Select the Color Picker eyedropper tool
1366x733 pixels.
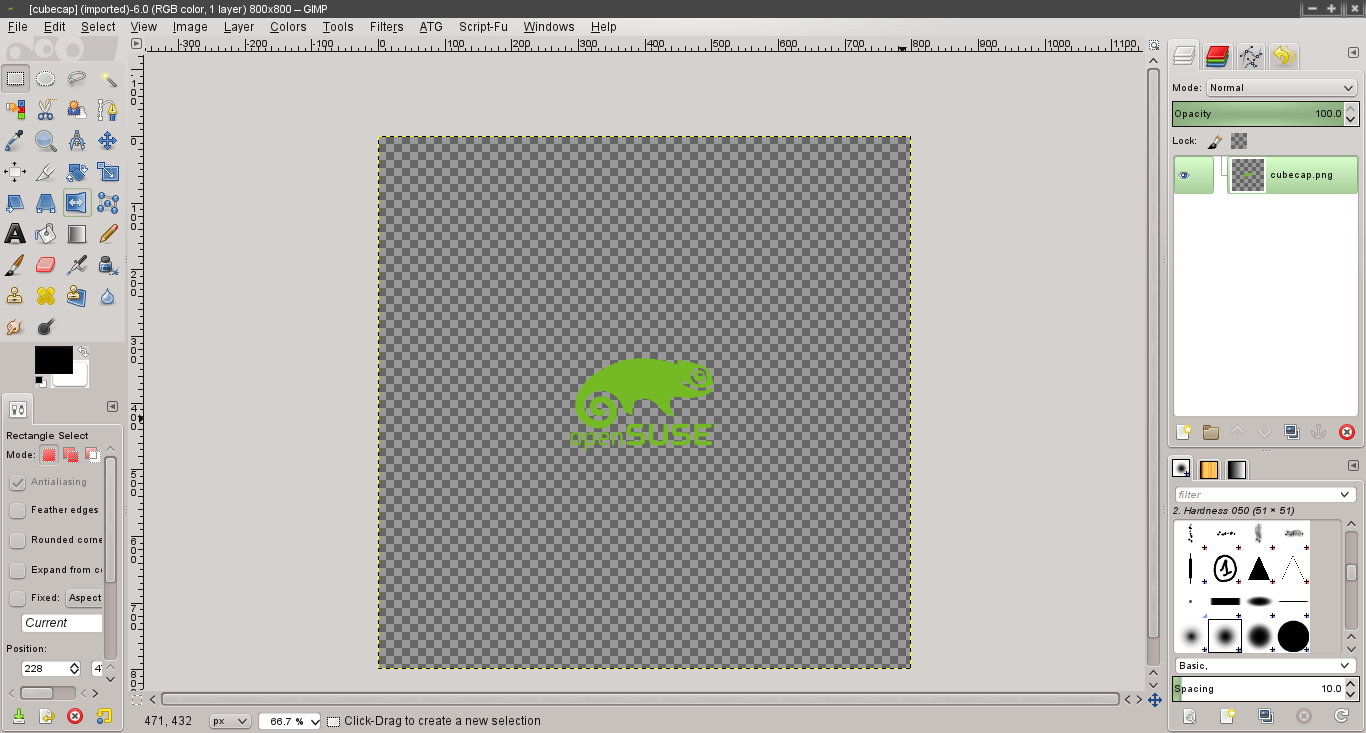(15, 141)
